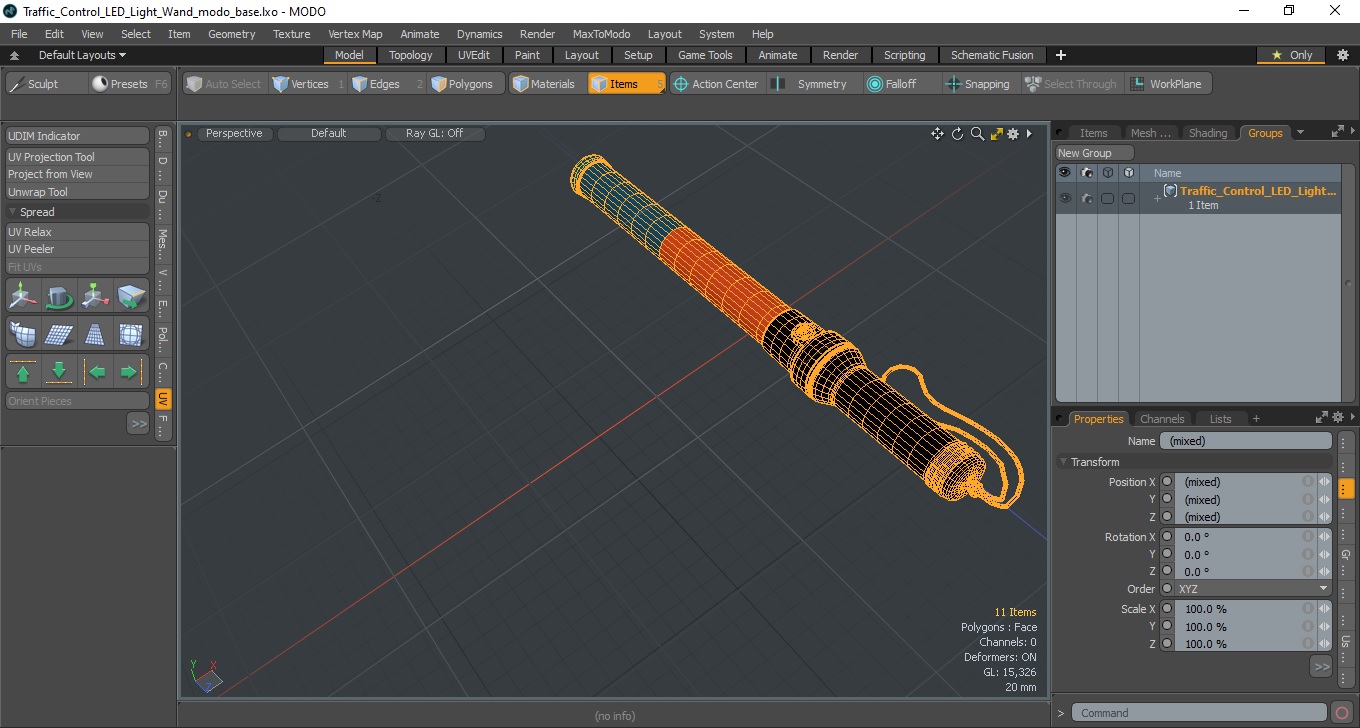Screen dimensions: 1360x728
Task: Click the viewport pan (move arrows) icon
Action: tap(937, 134)
